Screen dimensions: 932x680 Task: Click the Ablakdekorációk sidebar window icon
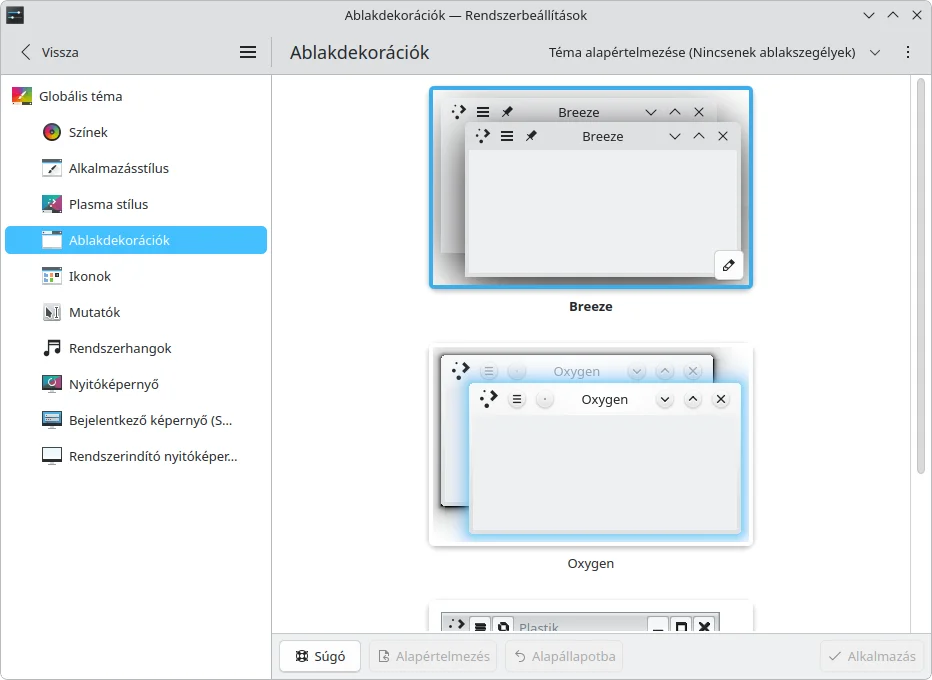pos(52,240)
